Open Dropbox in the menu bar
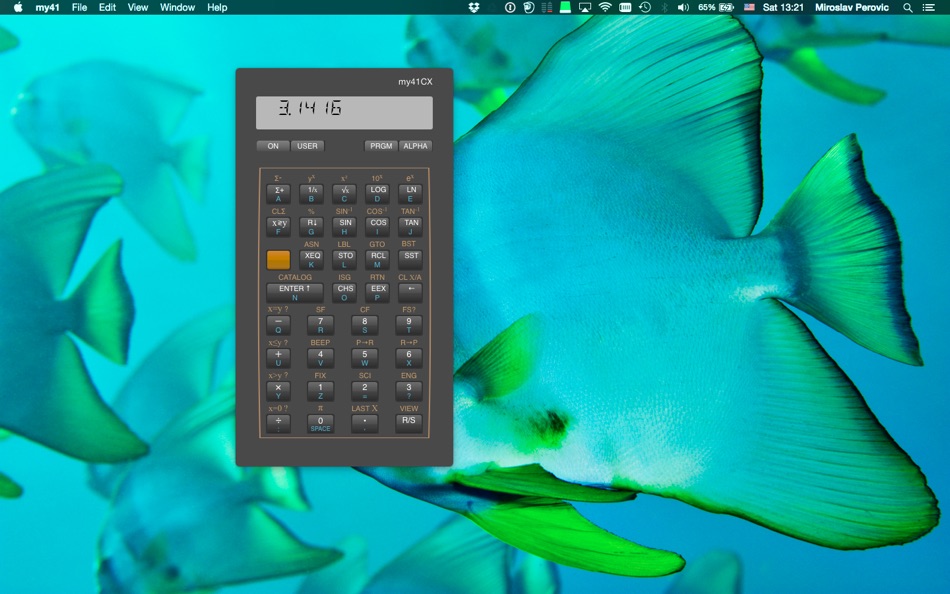The height and width of the screenshot is (594, 950). [x=474, y=7]
